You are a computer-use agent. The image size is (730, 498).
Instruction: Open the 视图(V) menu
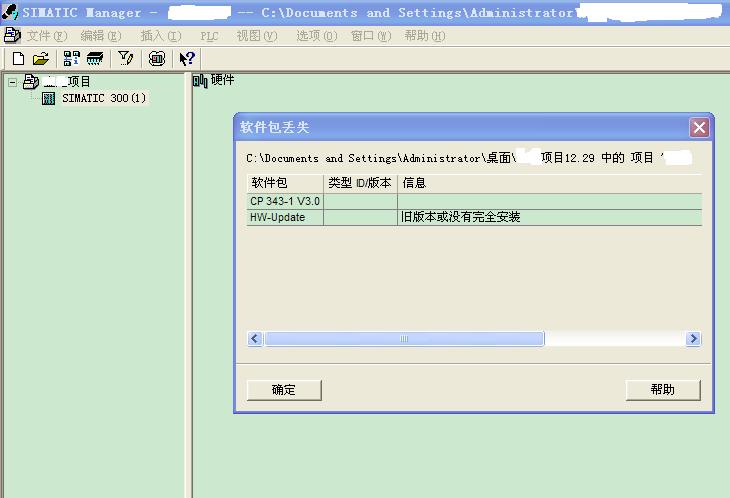257,36
